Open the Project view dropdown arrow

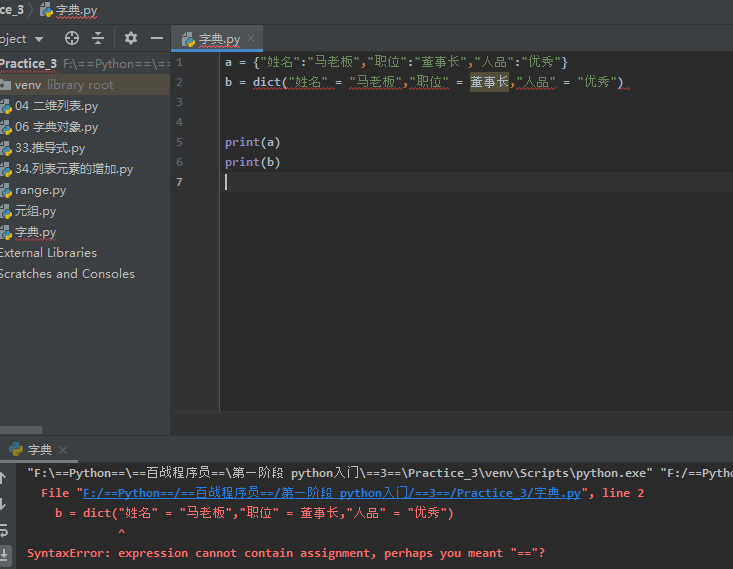pyautogui.click(x=39, y=39)
